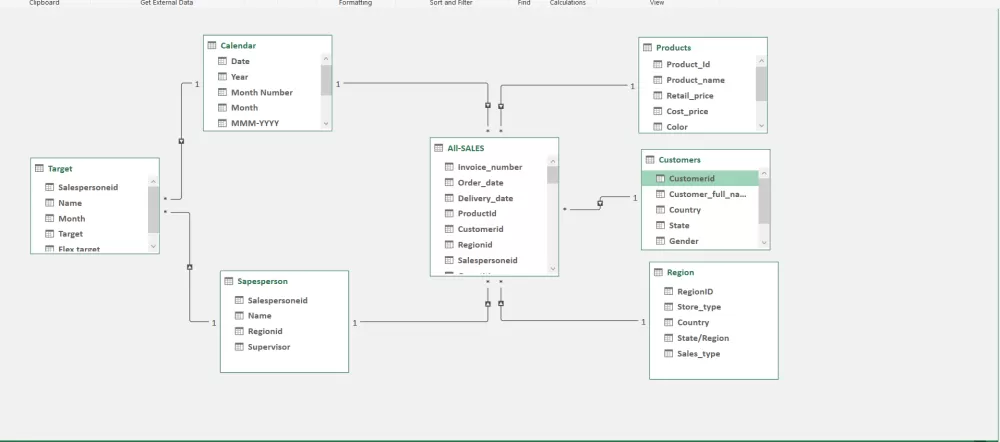The width and height of the screenshot is (1000, 442).
Task: Select the Products to All-SALES relationship marker
Action: coord(501,106)
